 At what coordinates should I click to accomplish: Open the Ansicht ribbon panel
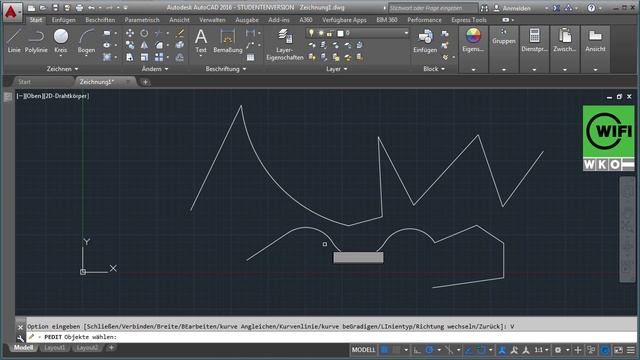pos(595,41)
